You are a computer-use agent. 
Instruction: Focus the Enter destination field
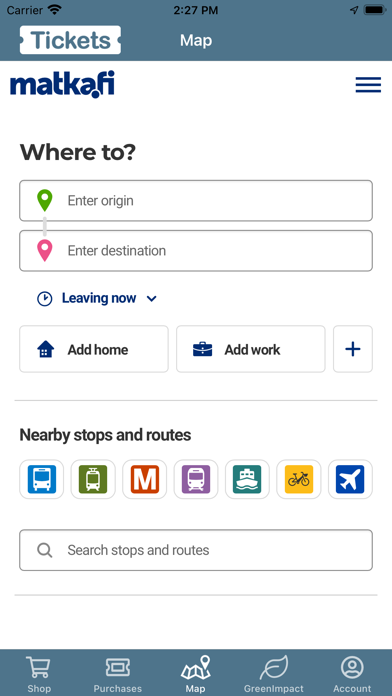196,251
